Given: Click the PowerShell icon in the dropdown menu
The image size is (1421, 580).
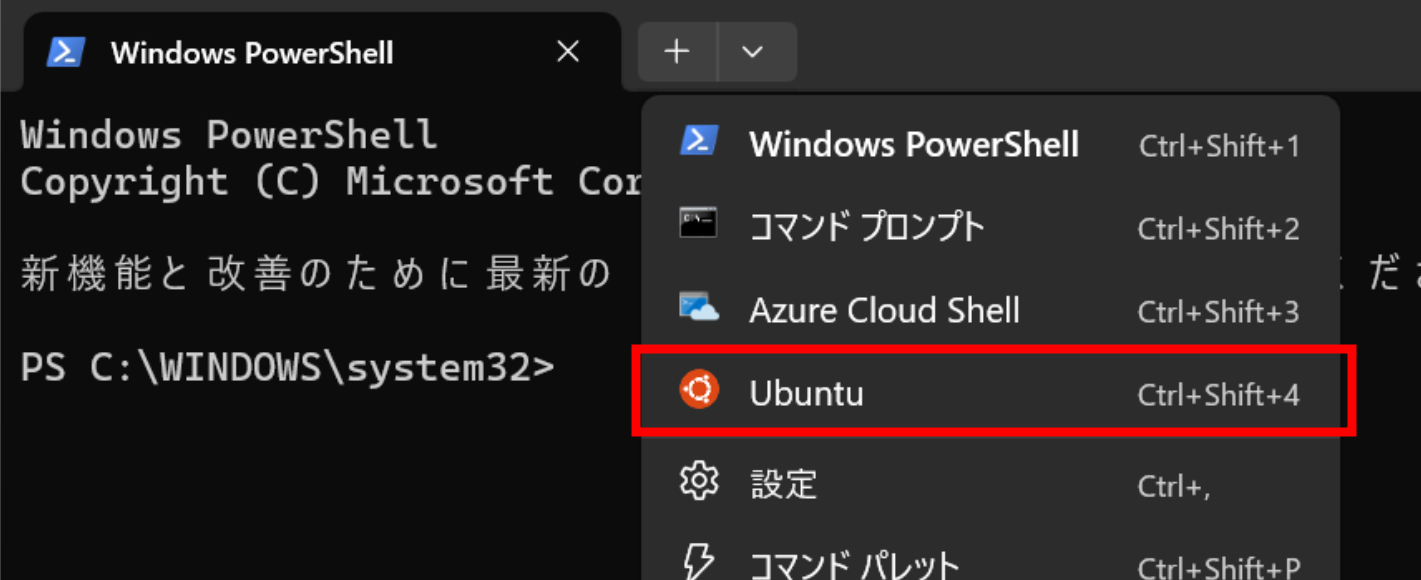Looking at the screenshot, I should (x=699, y=141).
